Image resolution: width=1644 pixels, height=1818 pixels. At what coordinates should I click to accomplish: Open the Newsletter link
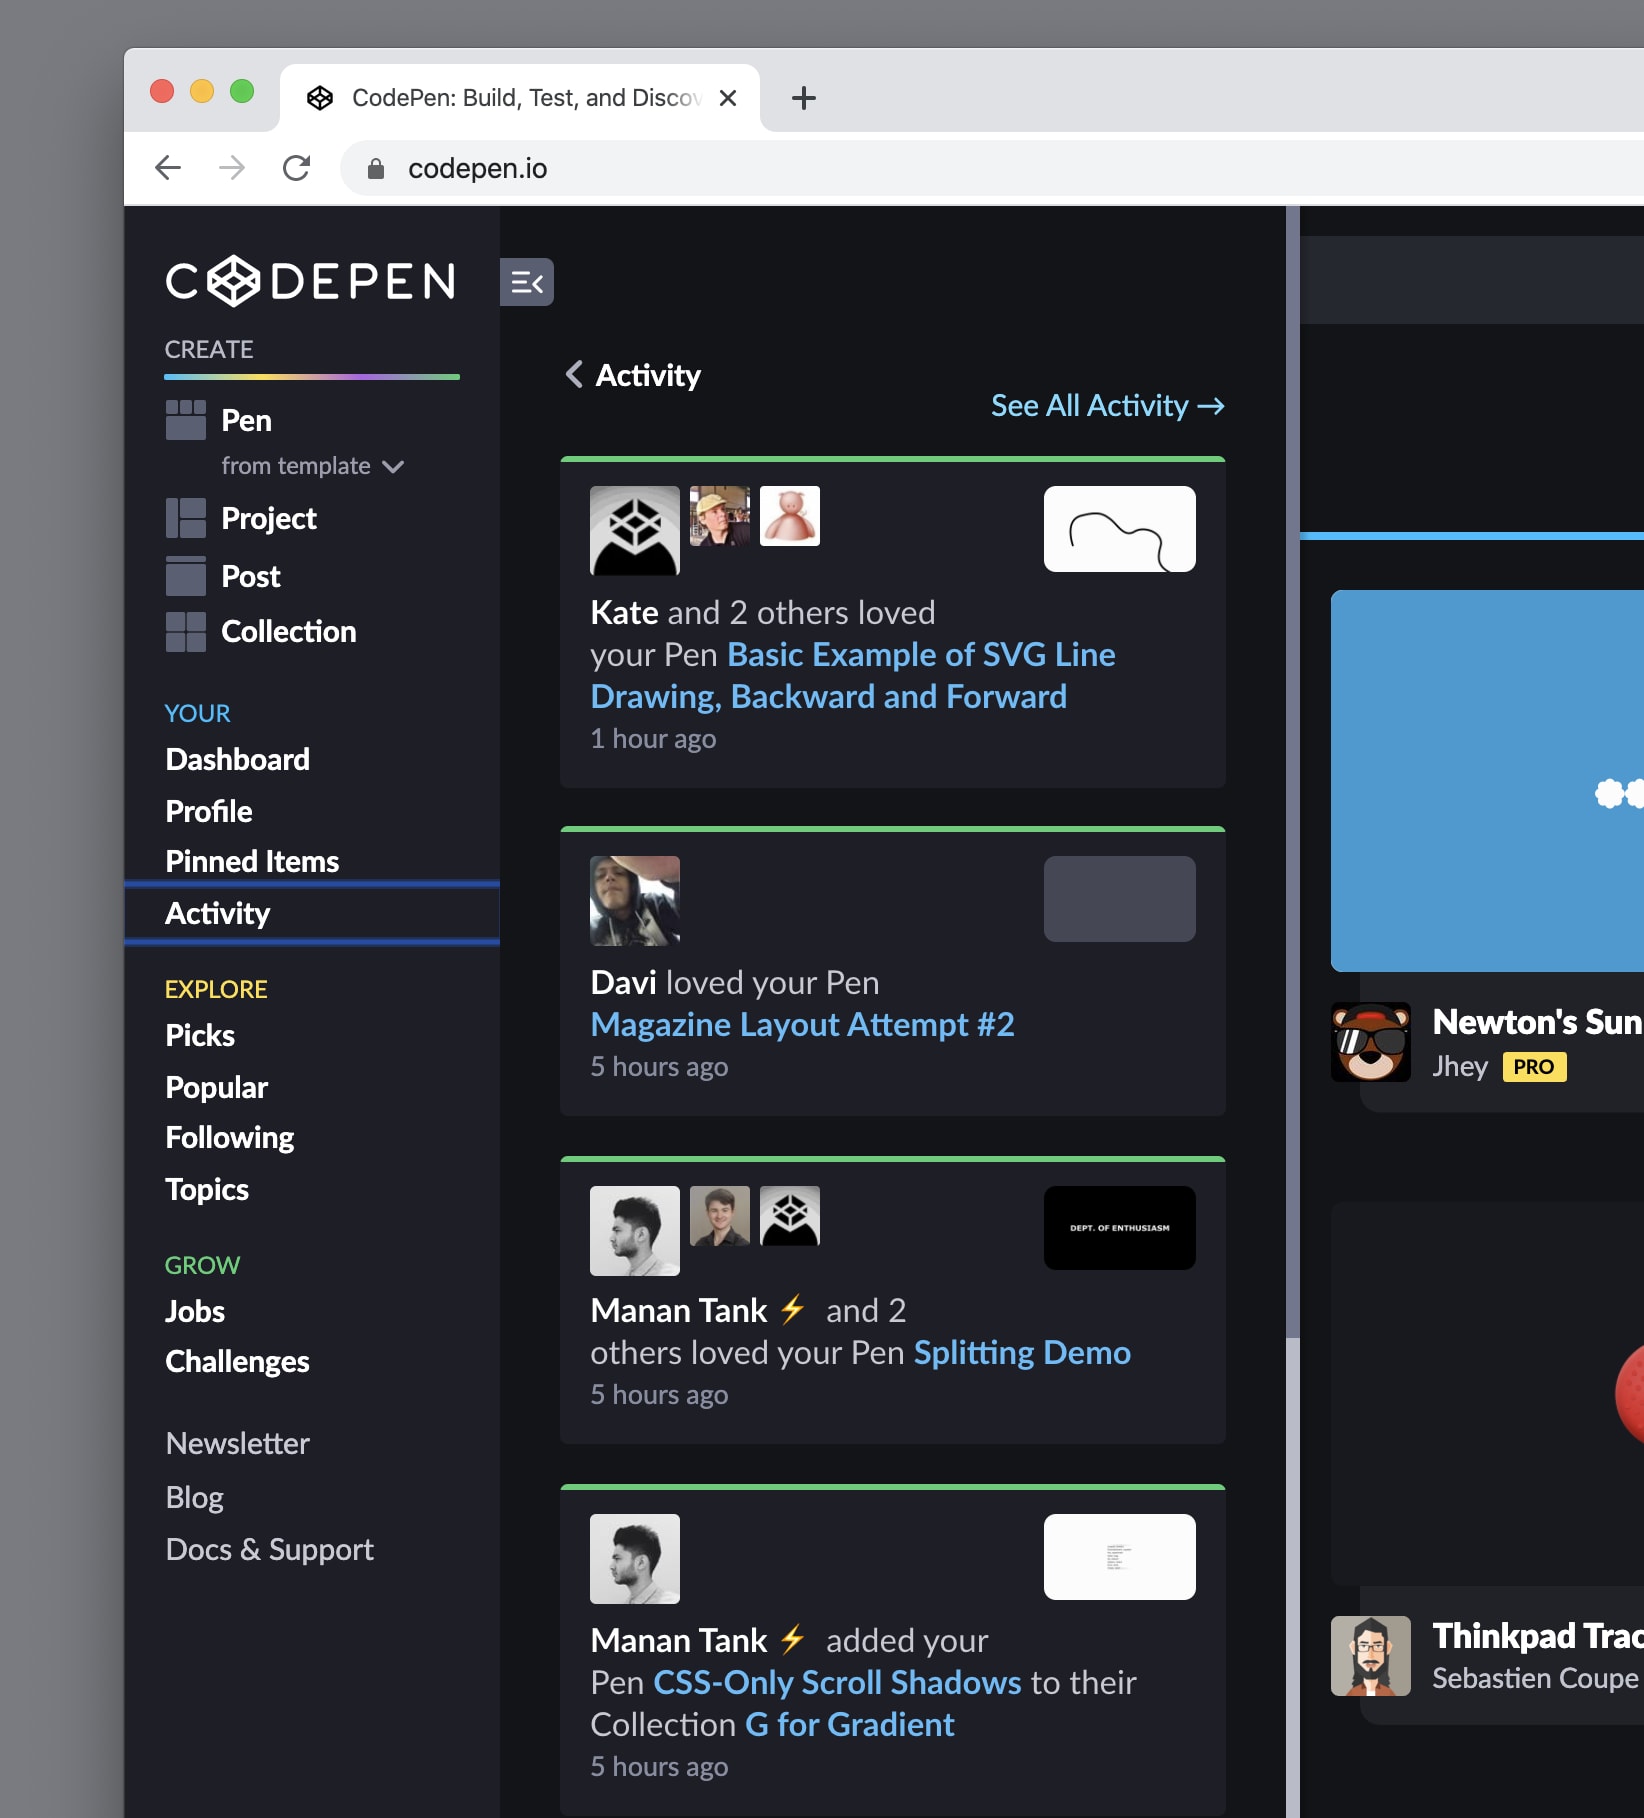(x=238, y=1444)
